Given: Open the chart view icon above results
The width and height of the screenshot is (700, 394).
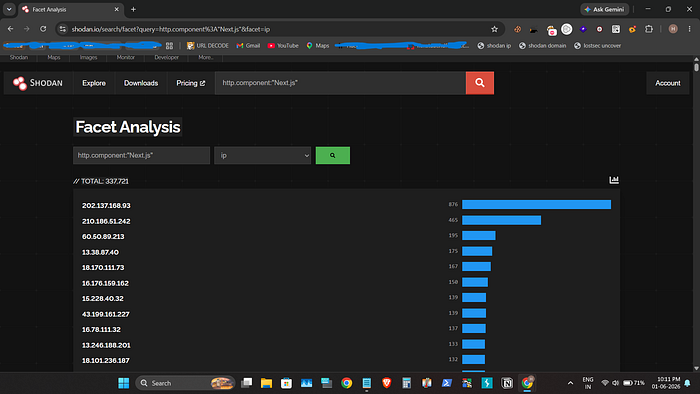Looking at the screenshot, I should [614, 180].
